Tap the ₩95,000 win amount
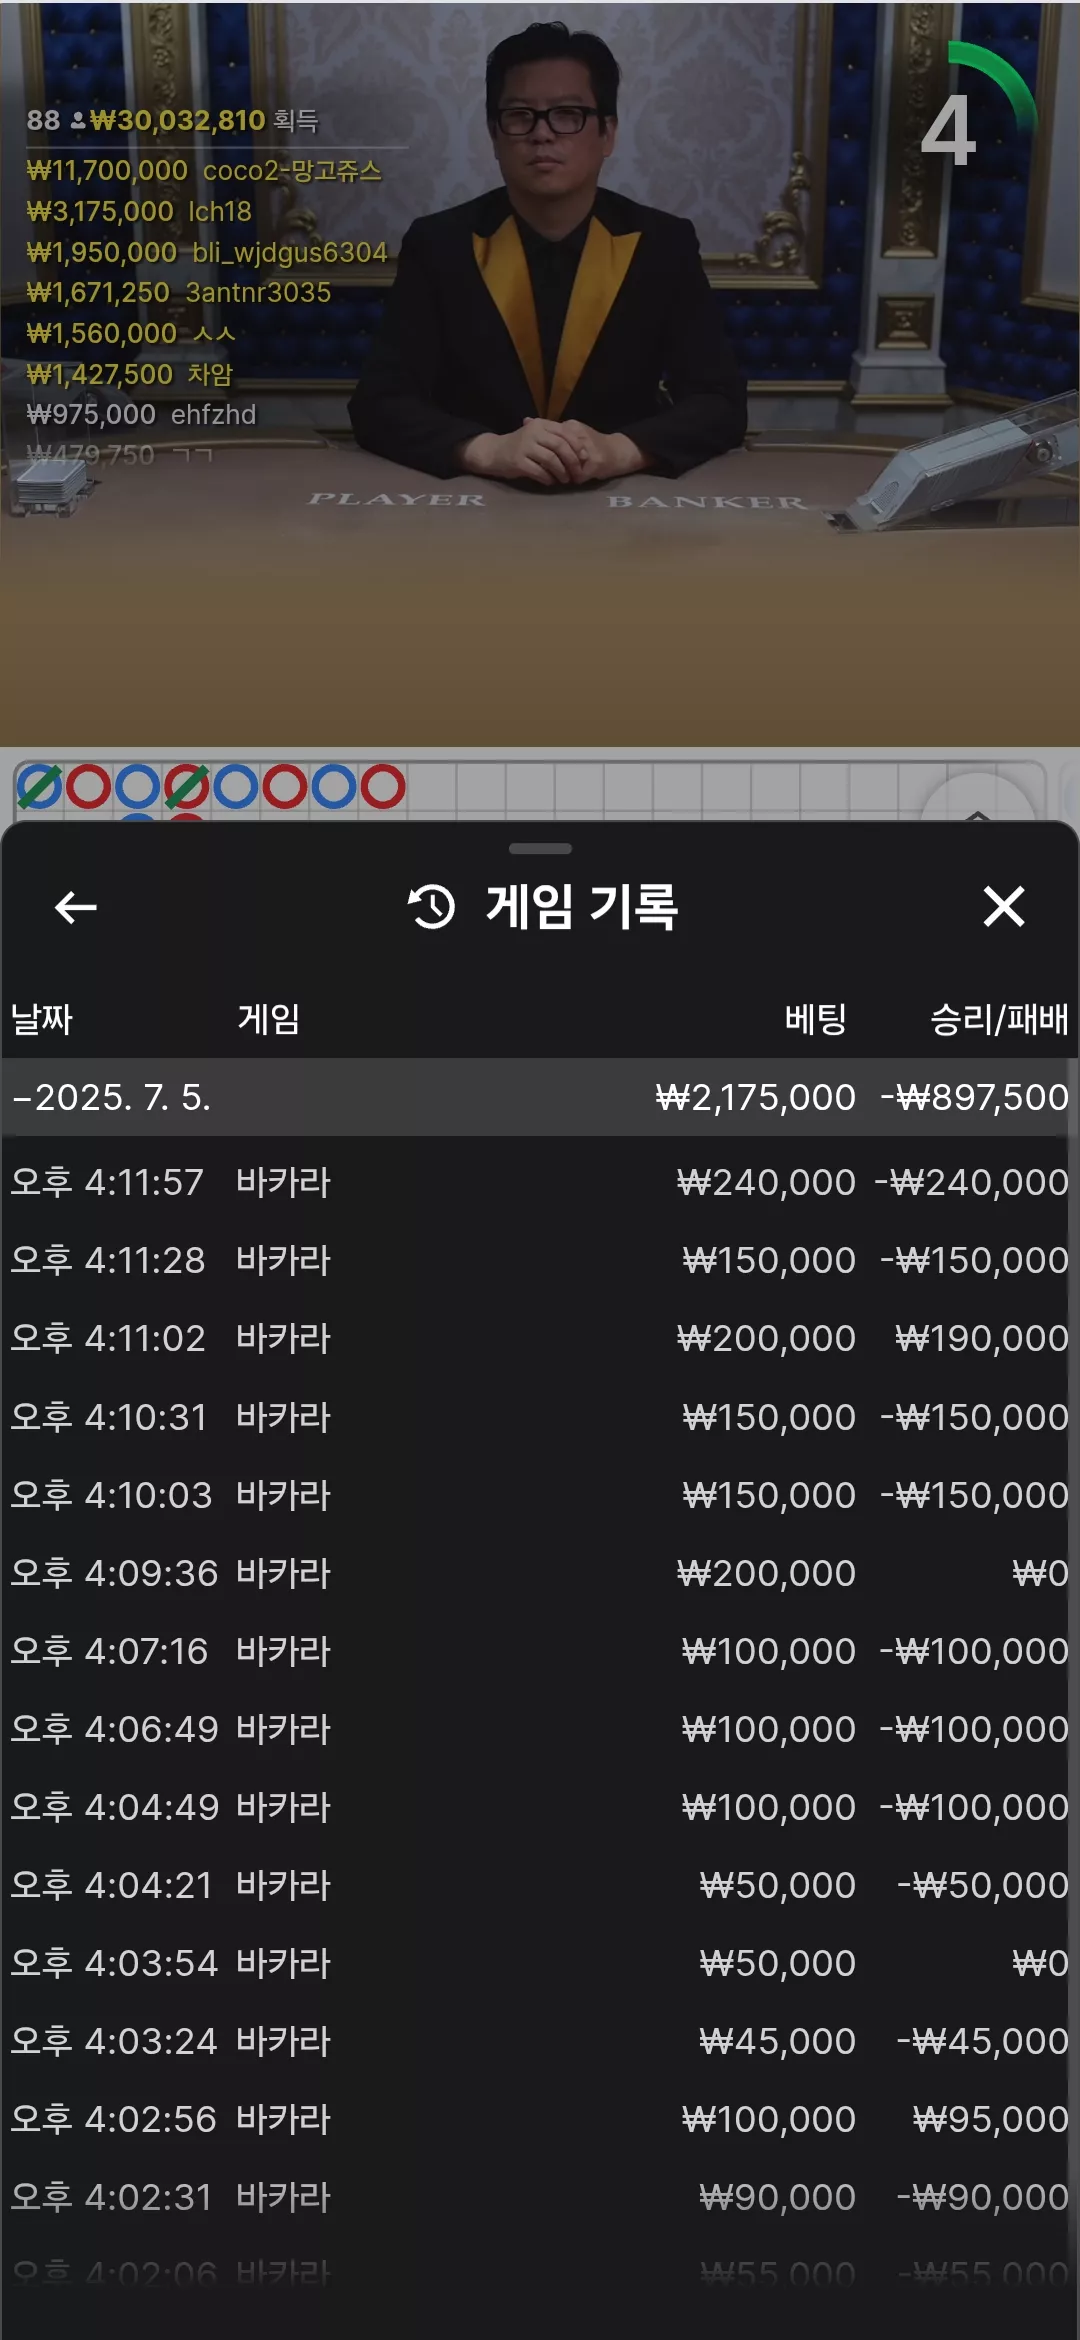This screenshot has width=1080, height=2340. point(991,2119)
